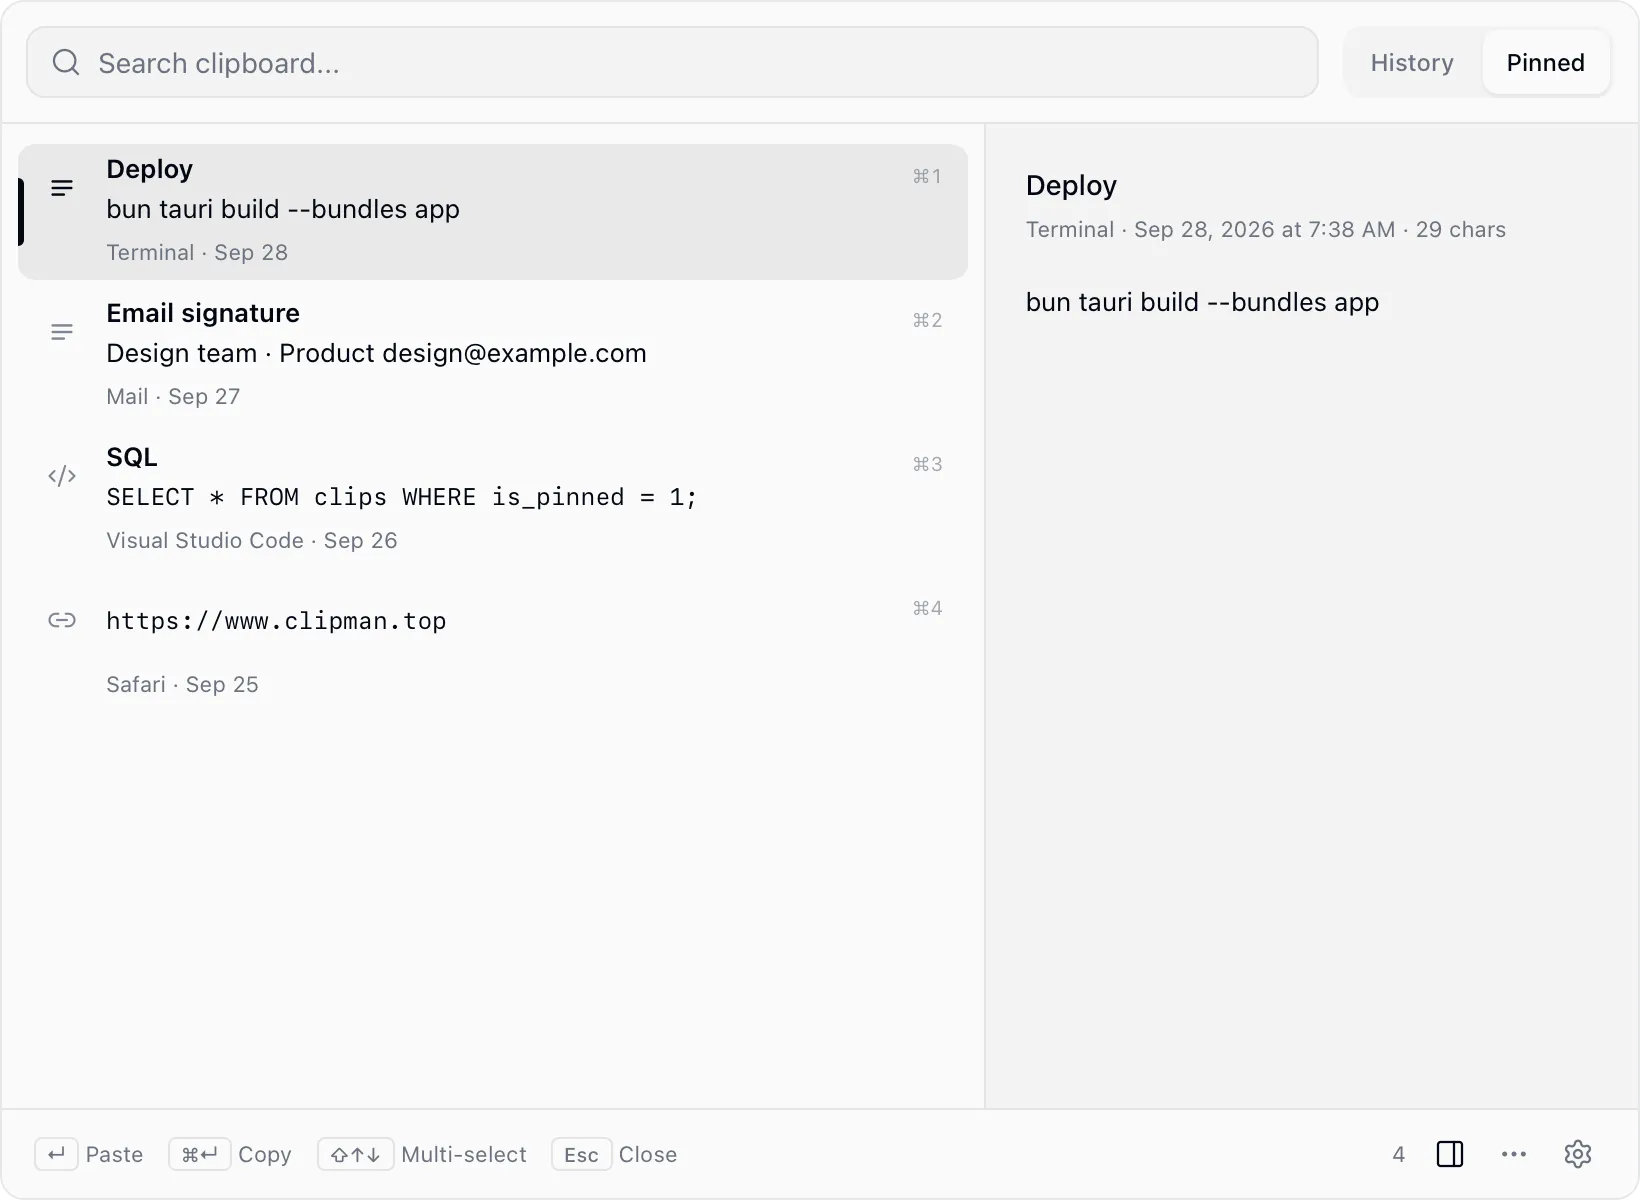Click the item count '4' in footer
Image resolution: width=1640 pixels, height=1200 pixels.
tap(1398, 1154)
